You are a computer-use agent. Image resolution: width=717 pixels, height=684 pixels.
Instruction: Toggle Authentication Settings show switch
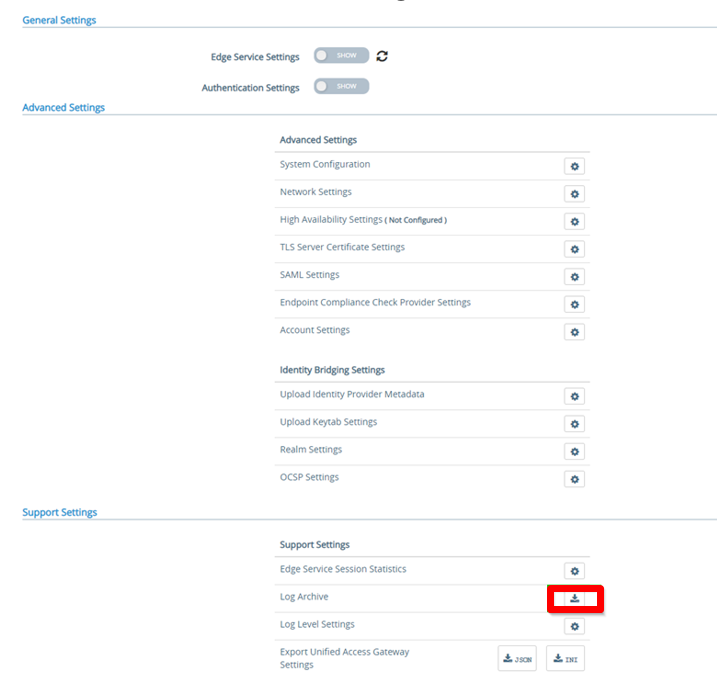click(341, 87)
